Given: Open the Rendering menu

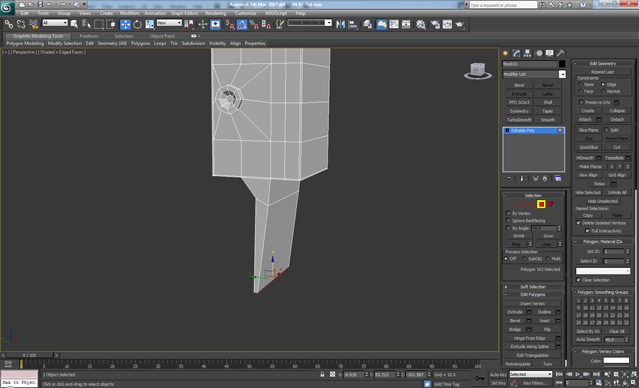Looking at the screenshot, I should (x=216, y=13).
